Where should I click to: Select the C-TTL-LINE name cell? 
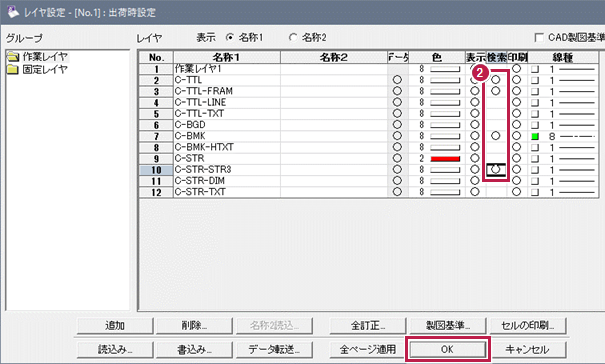pos(227,102)
